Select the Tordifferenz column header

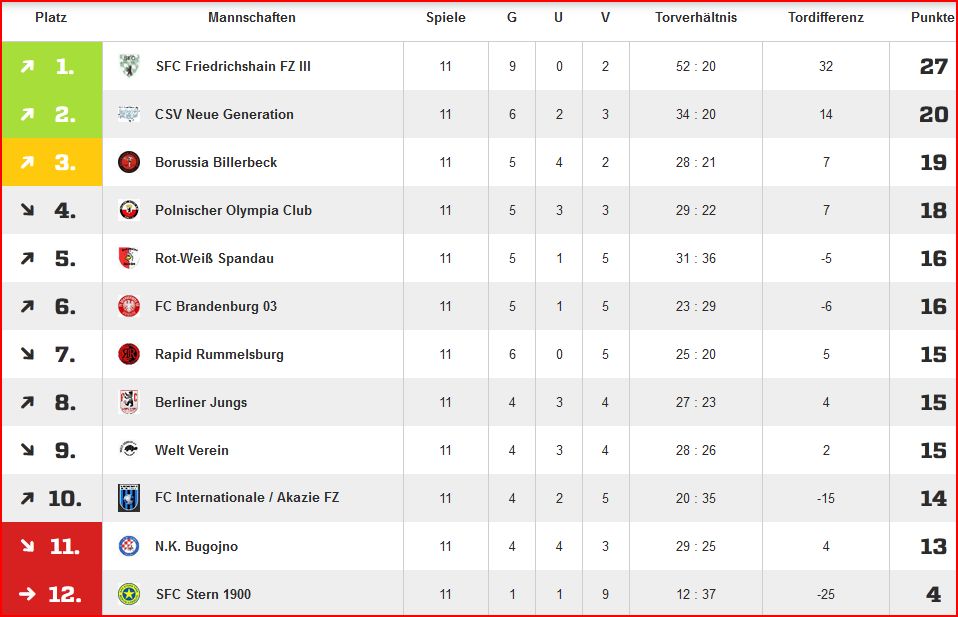coord(825,18)
